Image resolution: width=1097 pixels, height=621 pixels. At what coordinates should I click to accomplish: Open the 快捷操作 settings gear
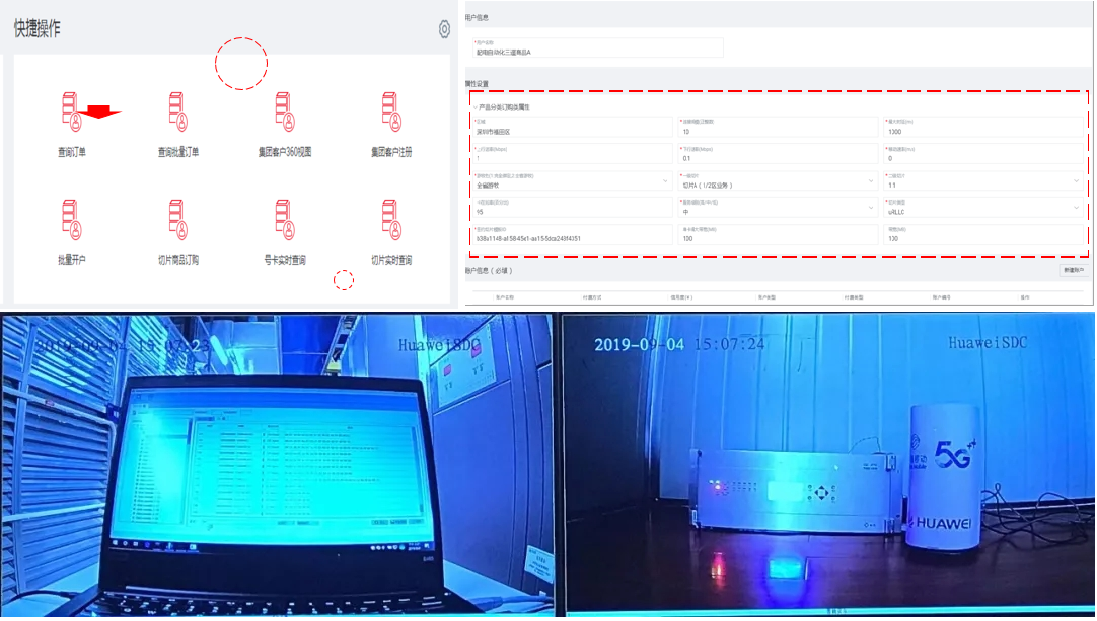point(444,30)
